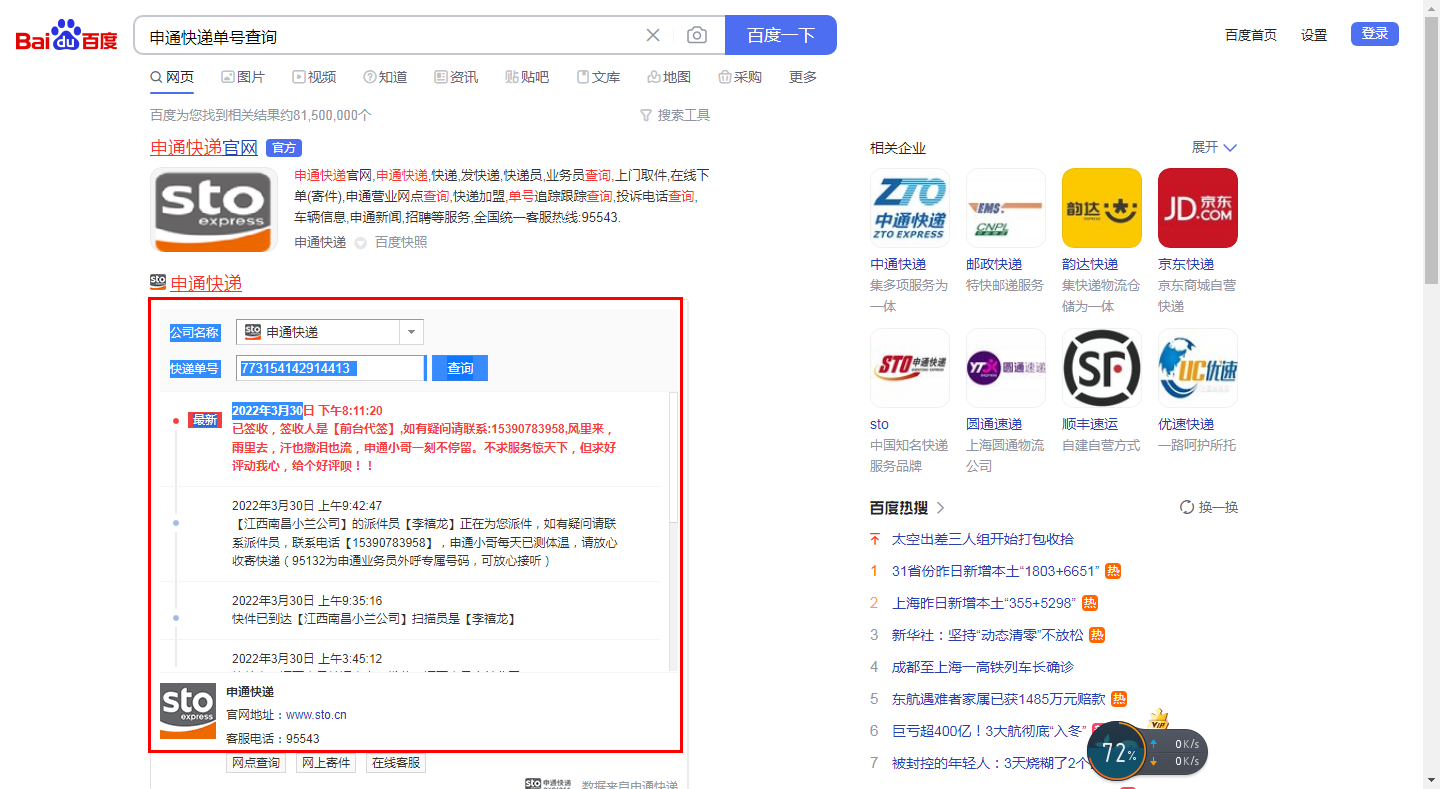This screenshot has height=789, width=1440.
Task: Click the 在线客服 button
Action: [396, 763]
